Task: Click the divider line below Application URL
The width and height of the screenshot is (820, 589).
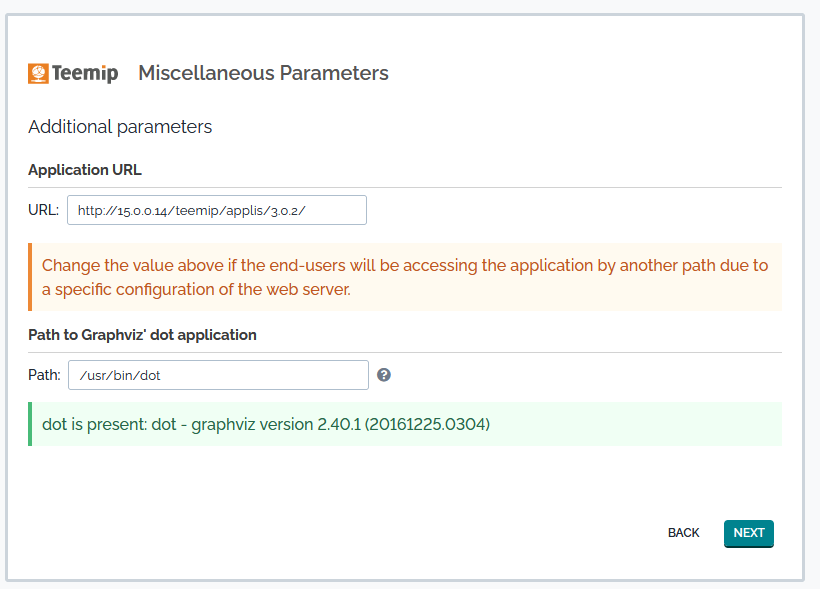Action: (405, 187)
